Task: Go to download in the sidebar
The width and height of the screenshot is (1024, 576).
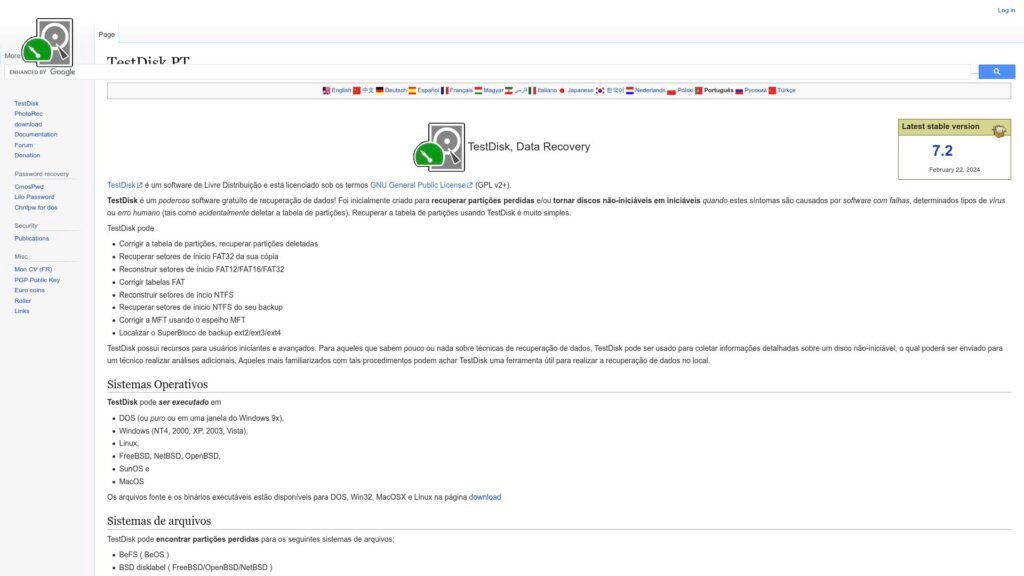Action: click(28, 124)
